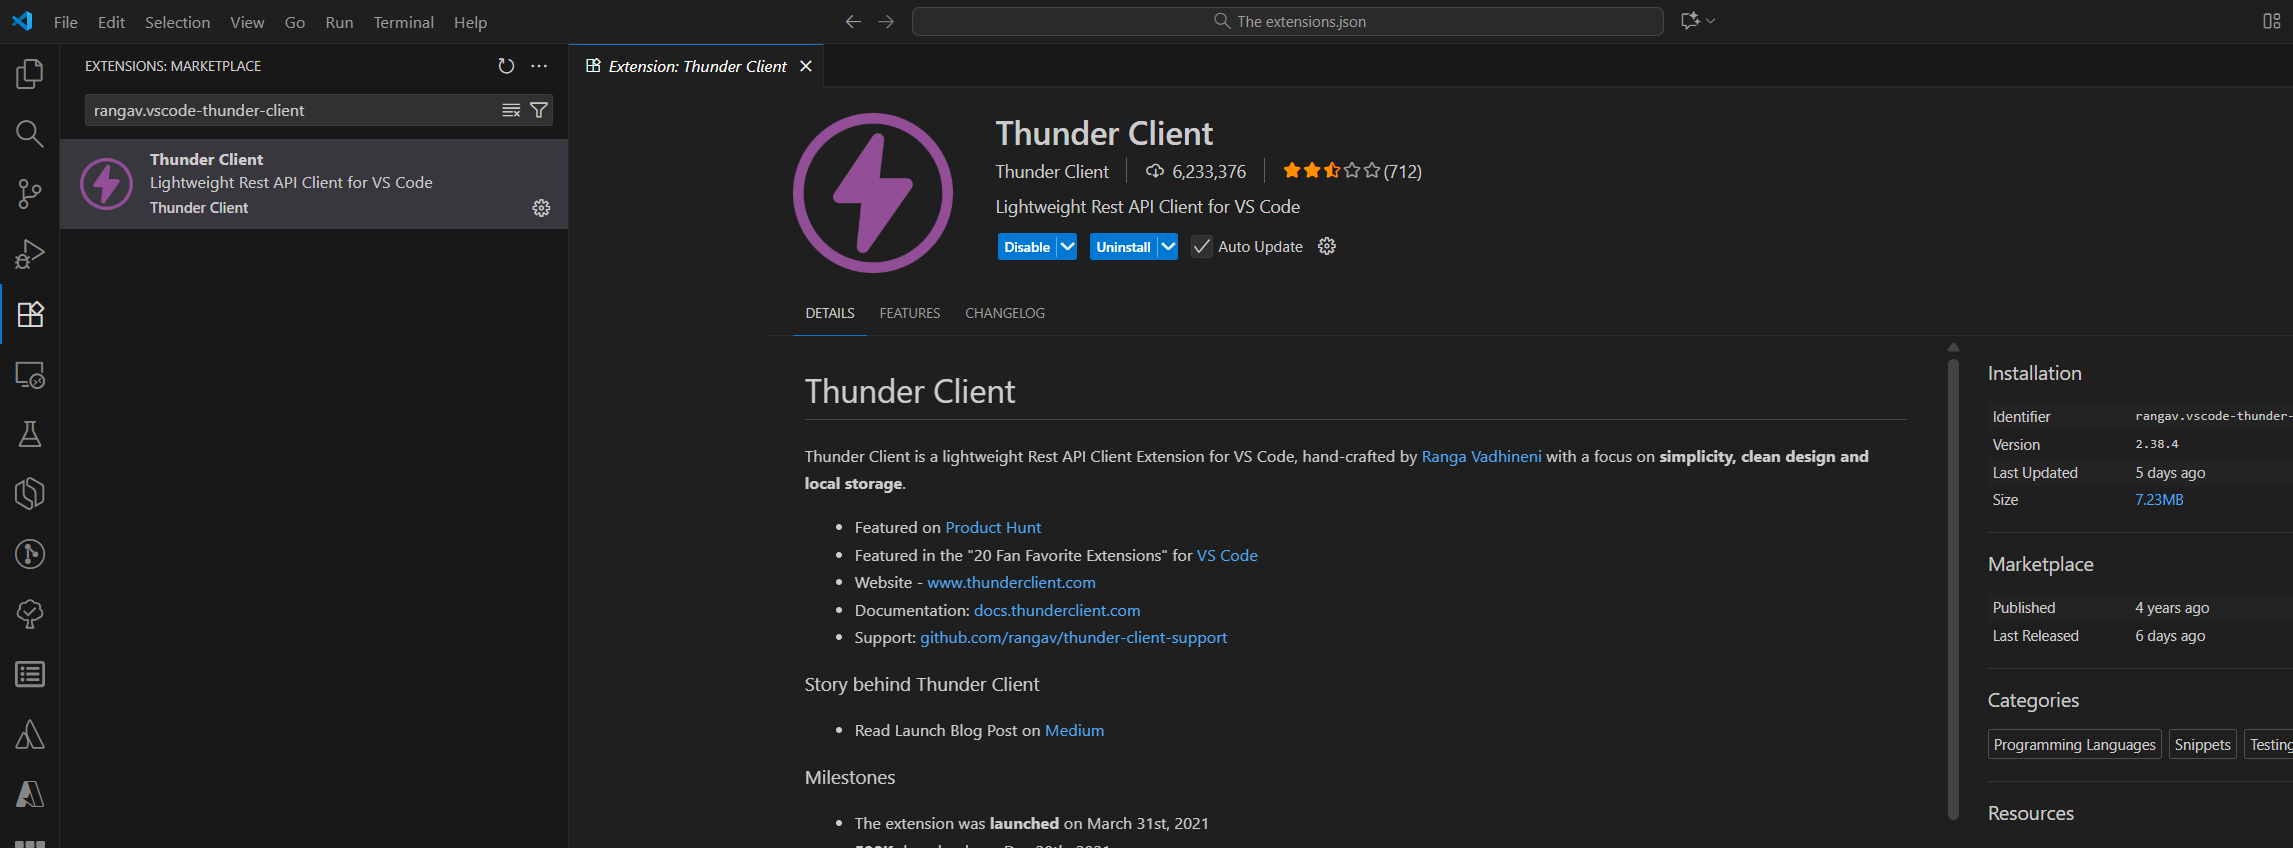Image resolution: width=2293 pixels, height=848 pixels.
Task: Open the Copilot chat icon in title bar
Action: [1690, 21]
